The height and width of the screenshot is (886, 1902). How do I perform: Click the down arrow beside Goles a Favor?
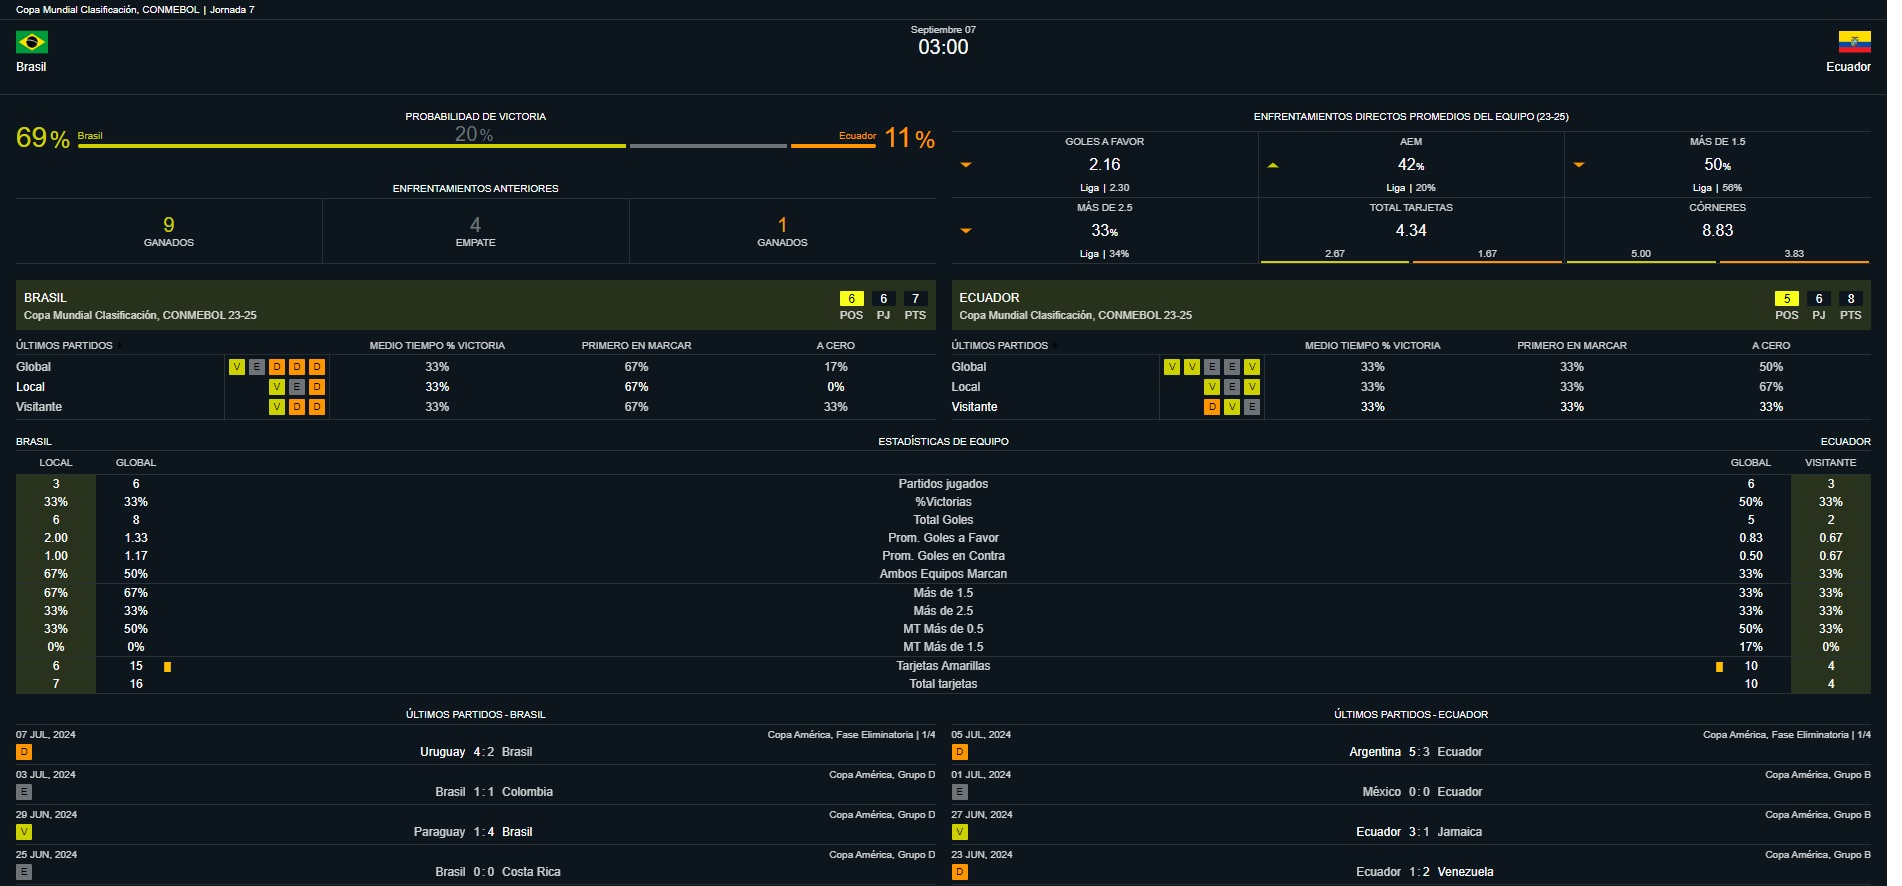pos(966,165)
